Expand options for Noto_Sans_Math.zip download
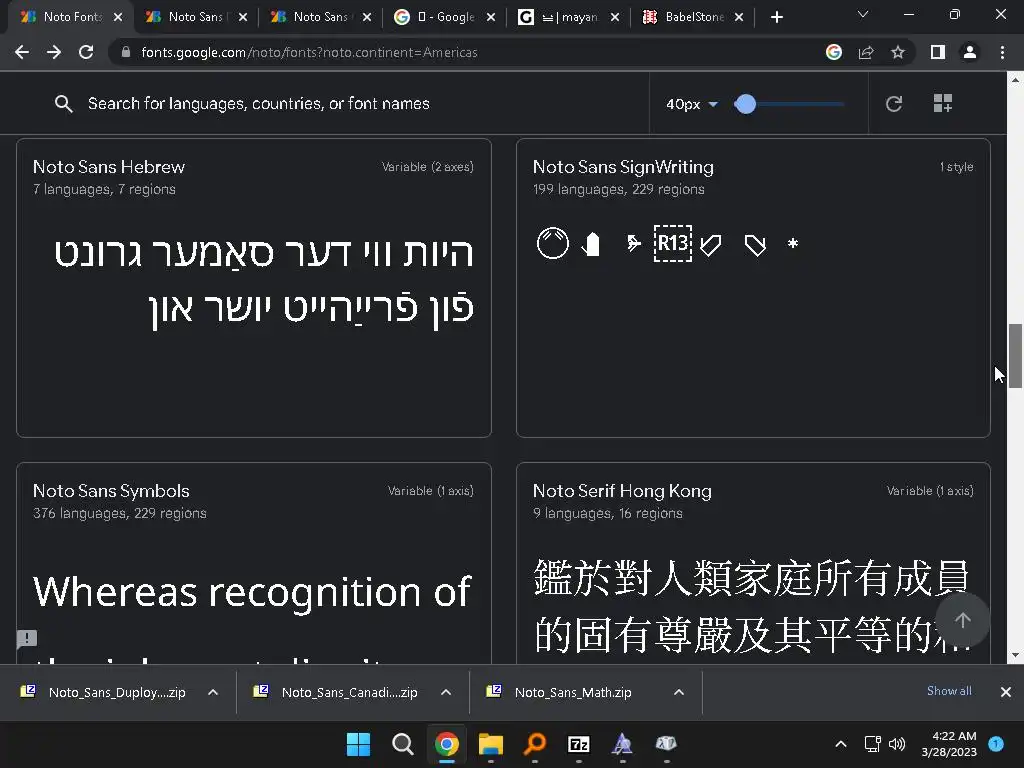 pos(679,692)
